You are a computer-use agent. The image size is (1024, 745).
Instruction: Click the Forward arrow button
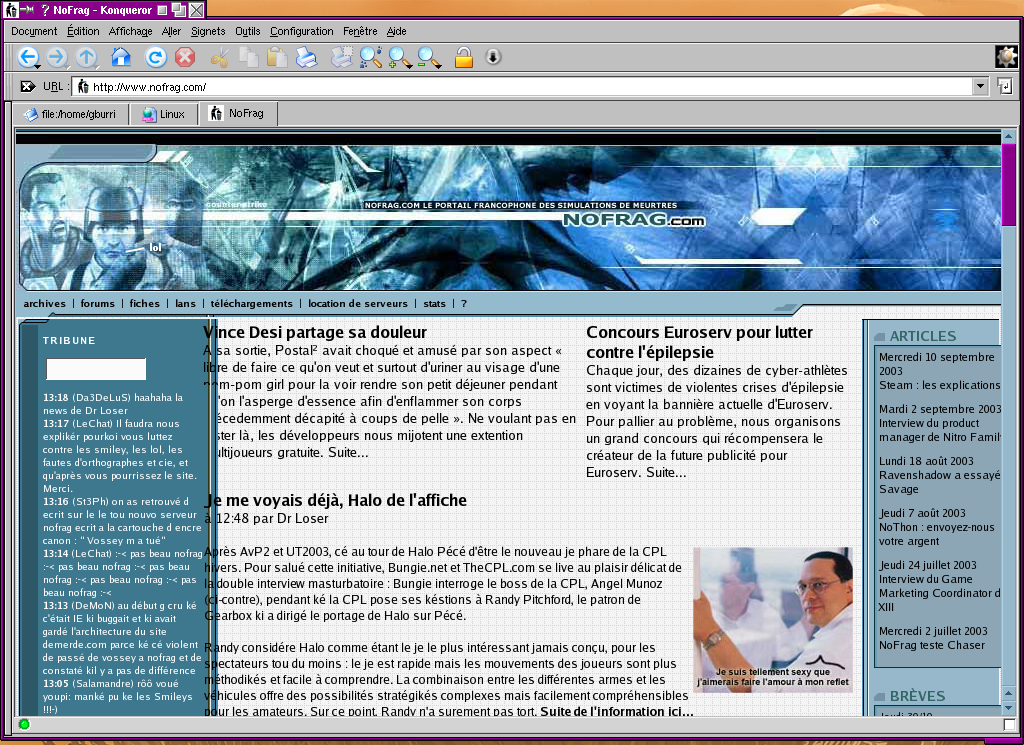point(56,57)
